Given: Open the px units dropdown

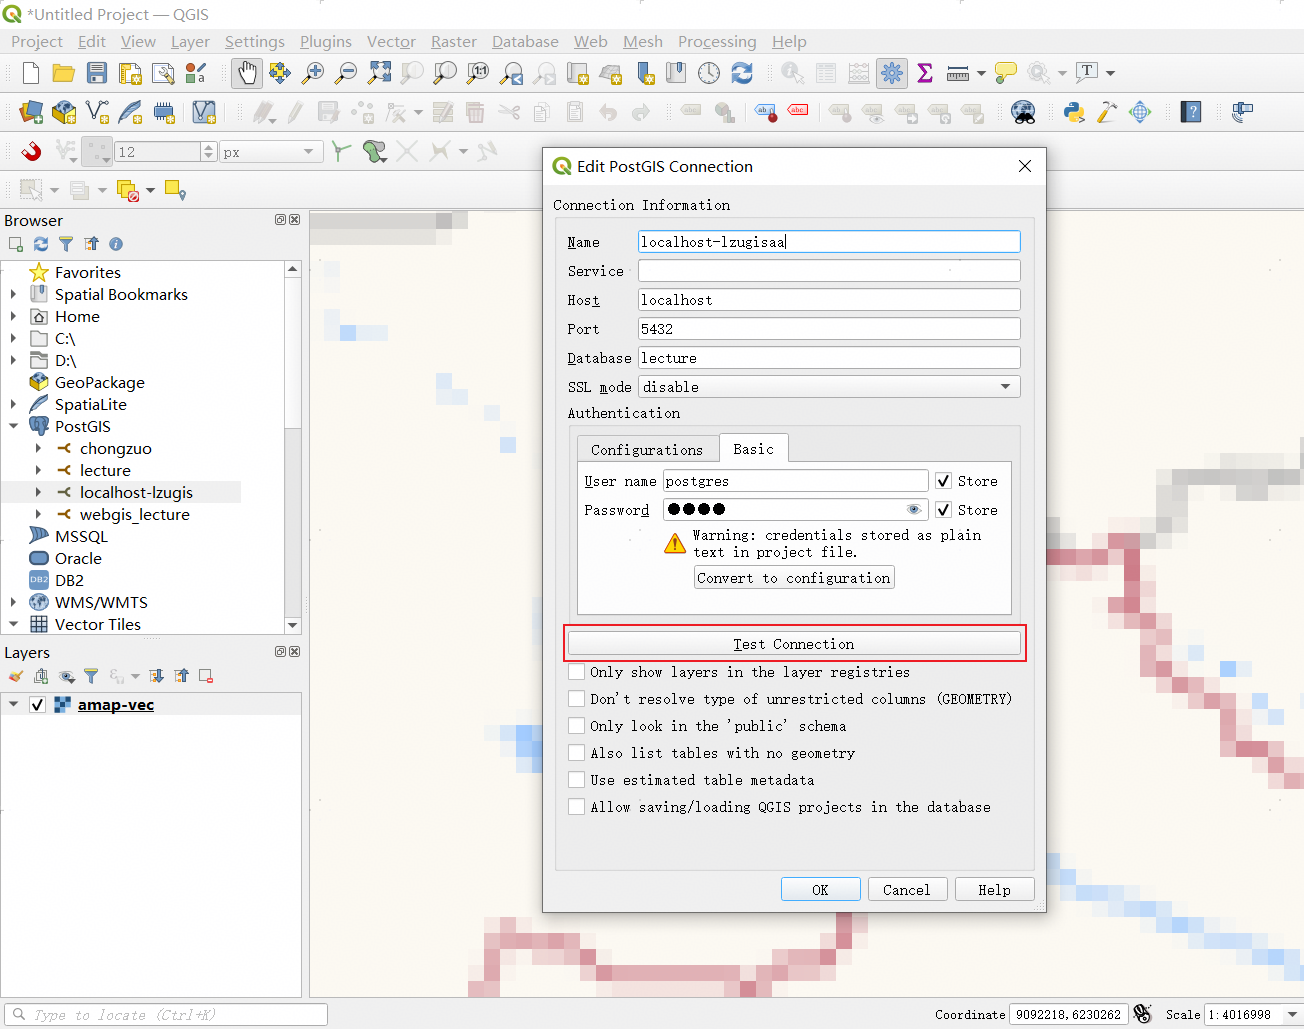Looking at the screenshot, I should pyautogui.click(x=270, y=152).
